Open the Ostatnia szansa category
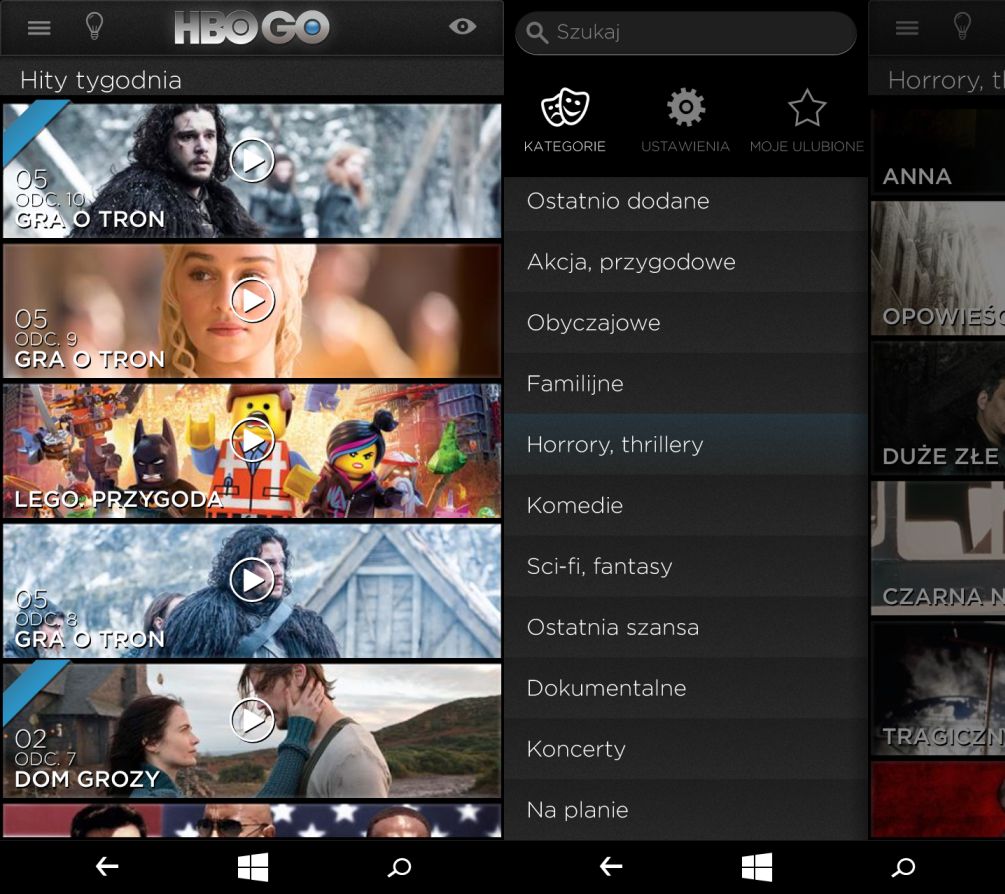This screenshot has width=1005, height=894. pyautogui.click(x=686, y=627)
